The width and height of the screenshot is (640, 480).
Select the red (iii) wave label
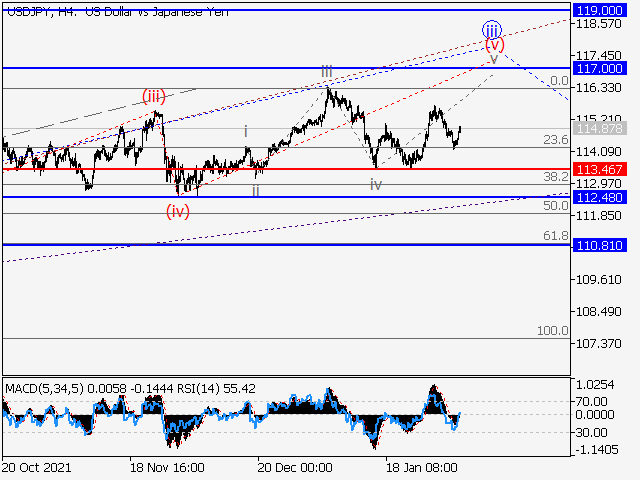[153, 97]
